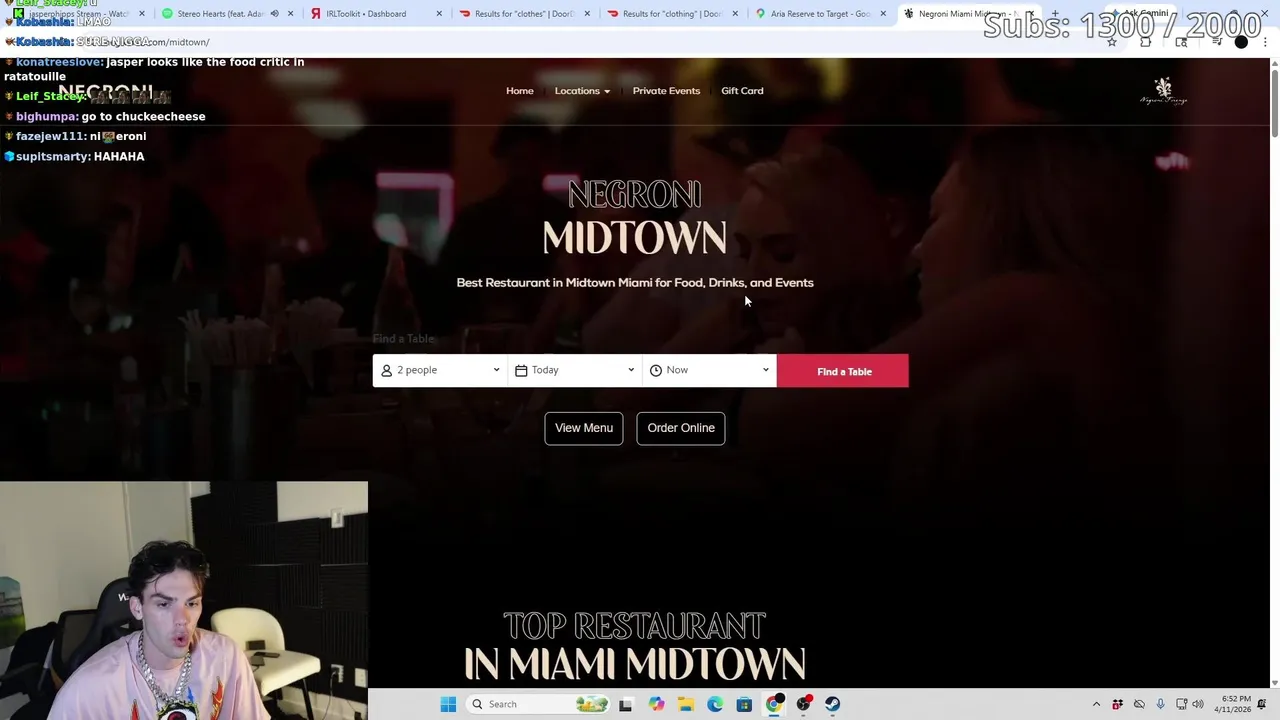Click the View Menu button
The image size is (1280, 720).
584,428
